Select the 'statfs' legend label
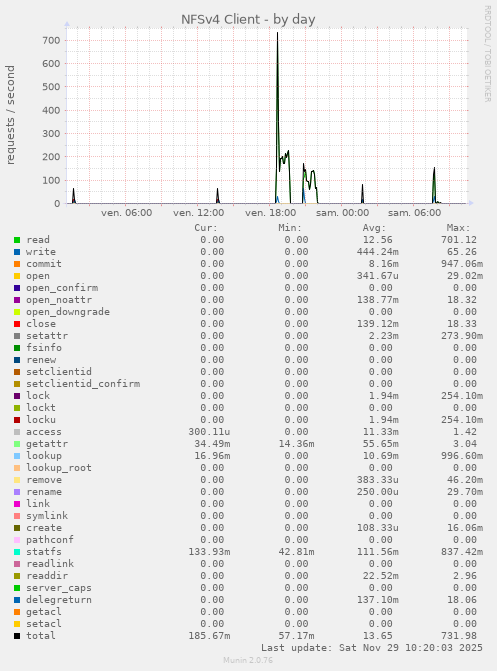497x671 pixels. 44,552
